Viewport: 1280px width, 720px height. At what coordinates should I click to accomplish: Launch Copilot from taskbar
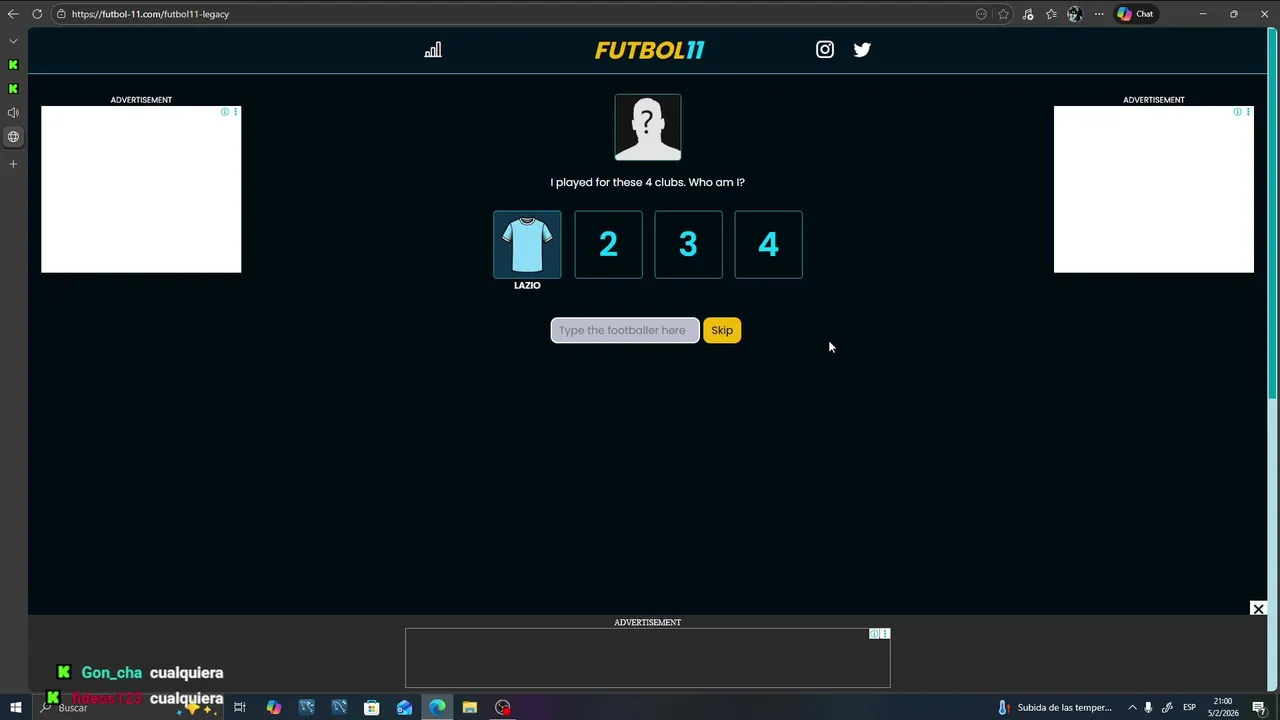273,708
